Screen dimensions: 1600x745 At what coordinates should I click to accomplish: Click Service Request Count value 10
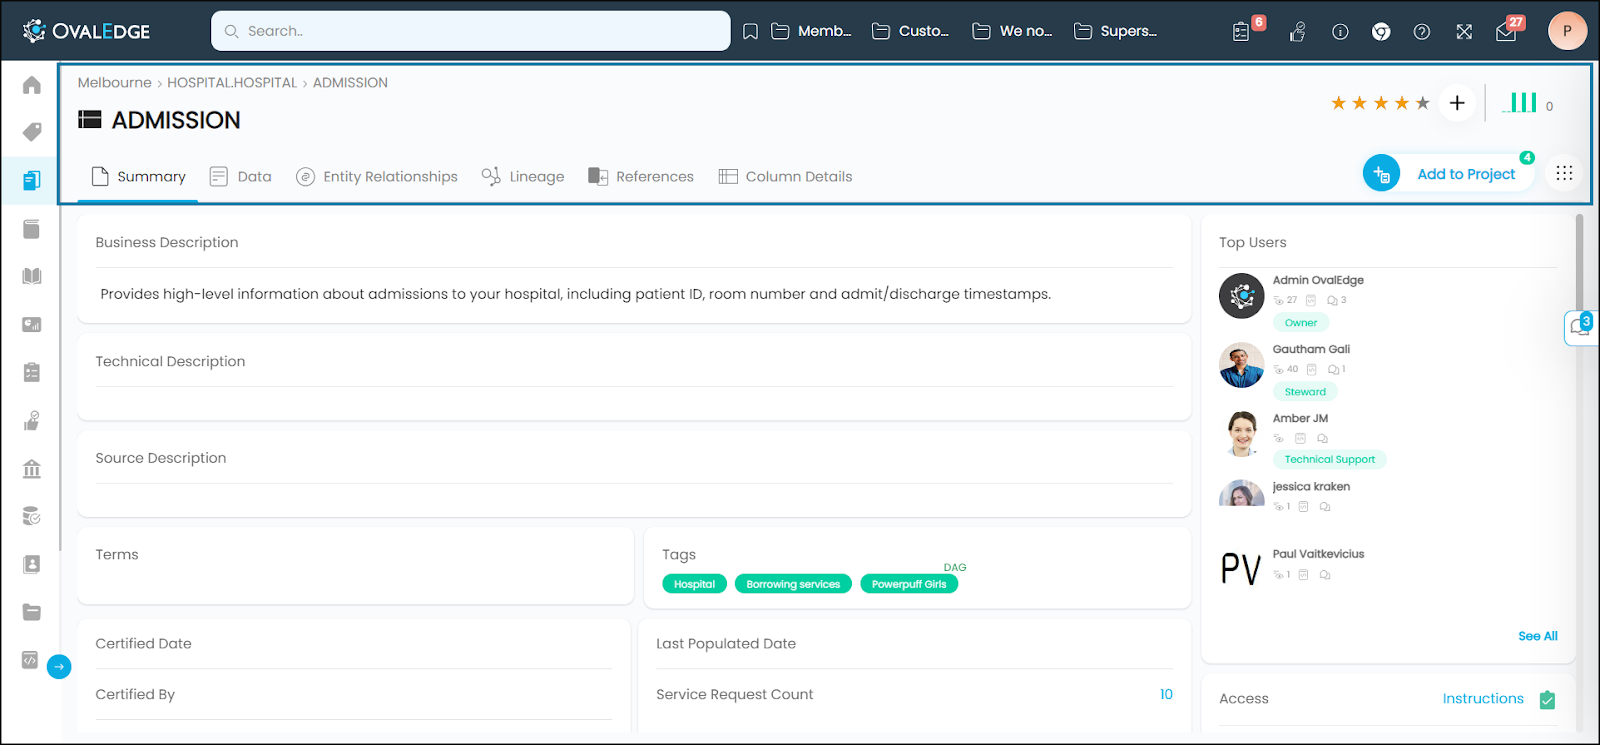(x=1166, y=694)
